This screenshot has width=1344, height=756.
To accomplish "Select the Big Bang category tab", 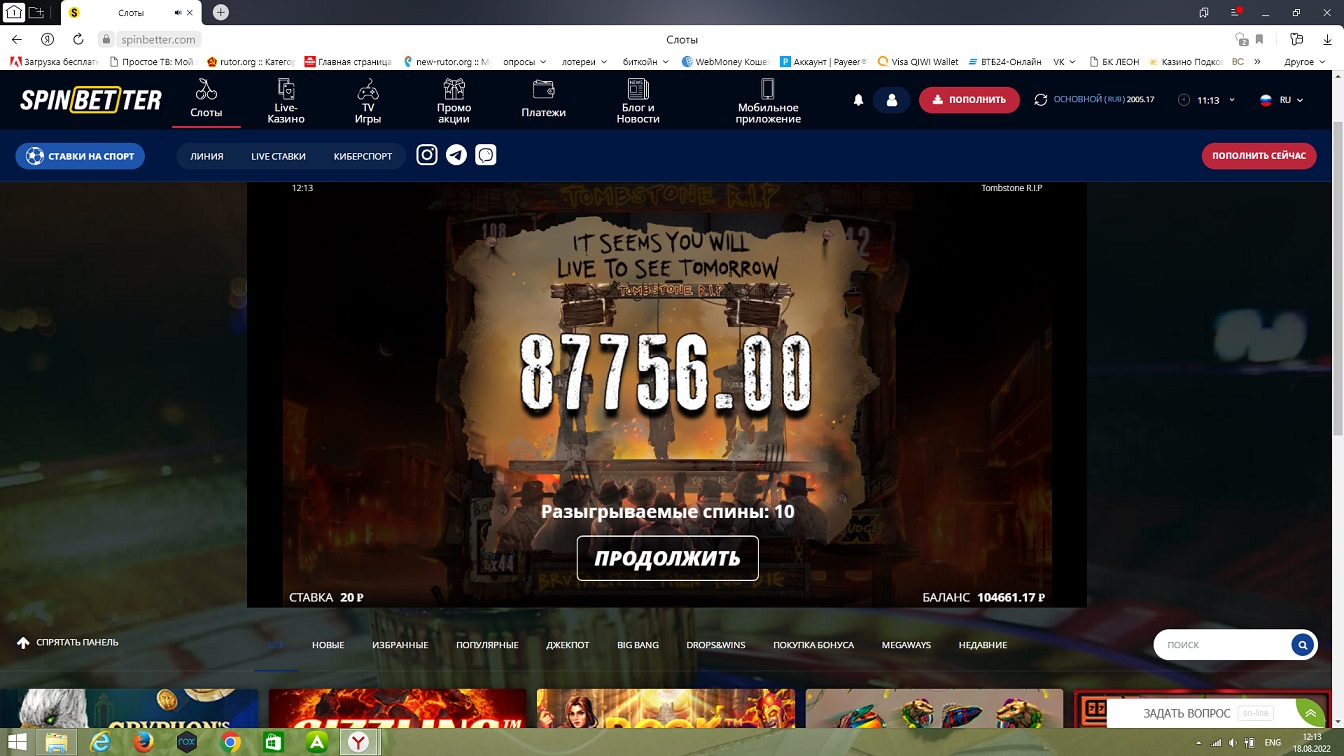I will click(x=638, y=645).
